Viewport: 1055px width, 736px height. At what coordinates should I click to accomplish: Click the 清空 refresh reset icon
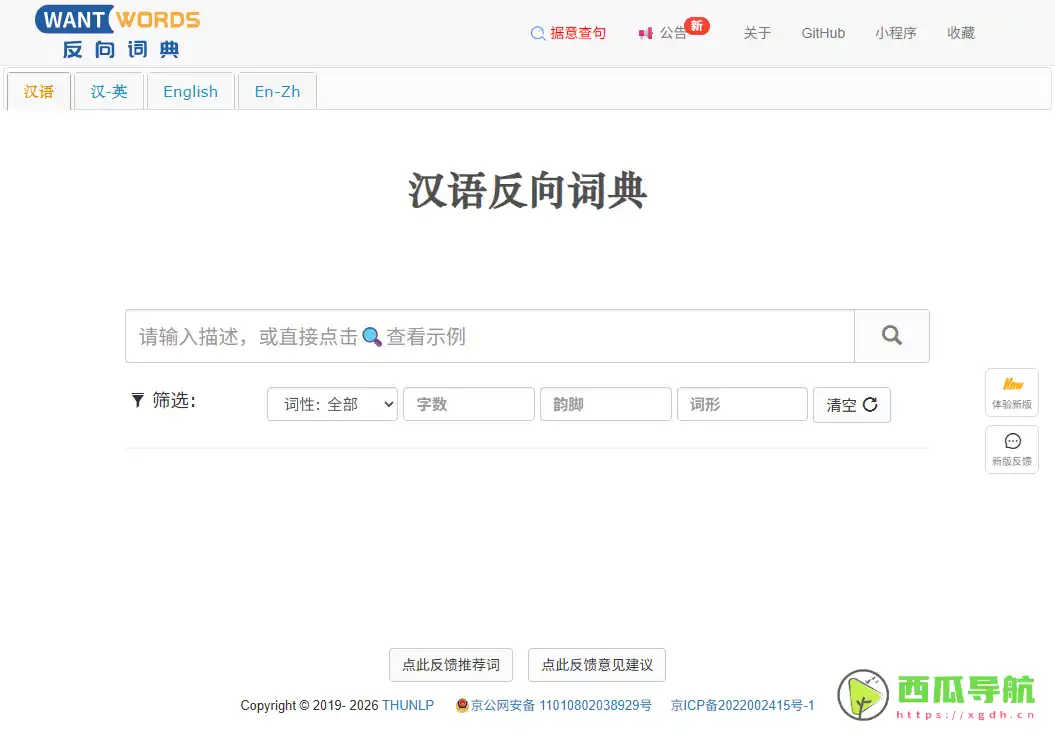(x=868, y=404)
